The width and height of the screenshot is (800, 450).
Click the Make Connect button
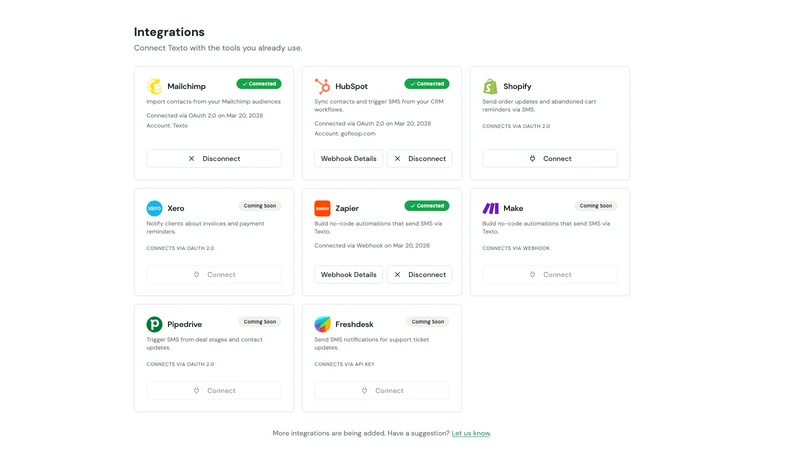[x=549, y=274]
